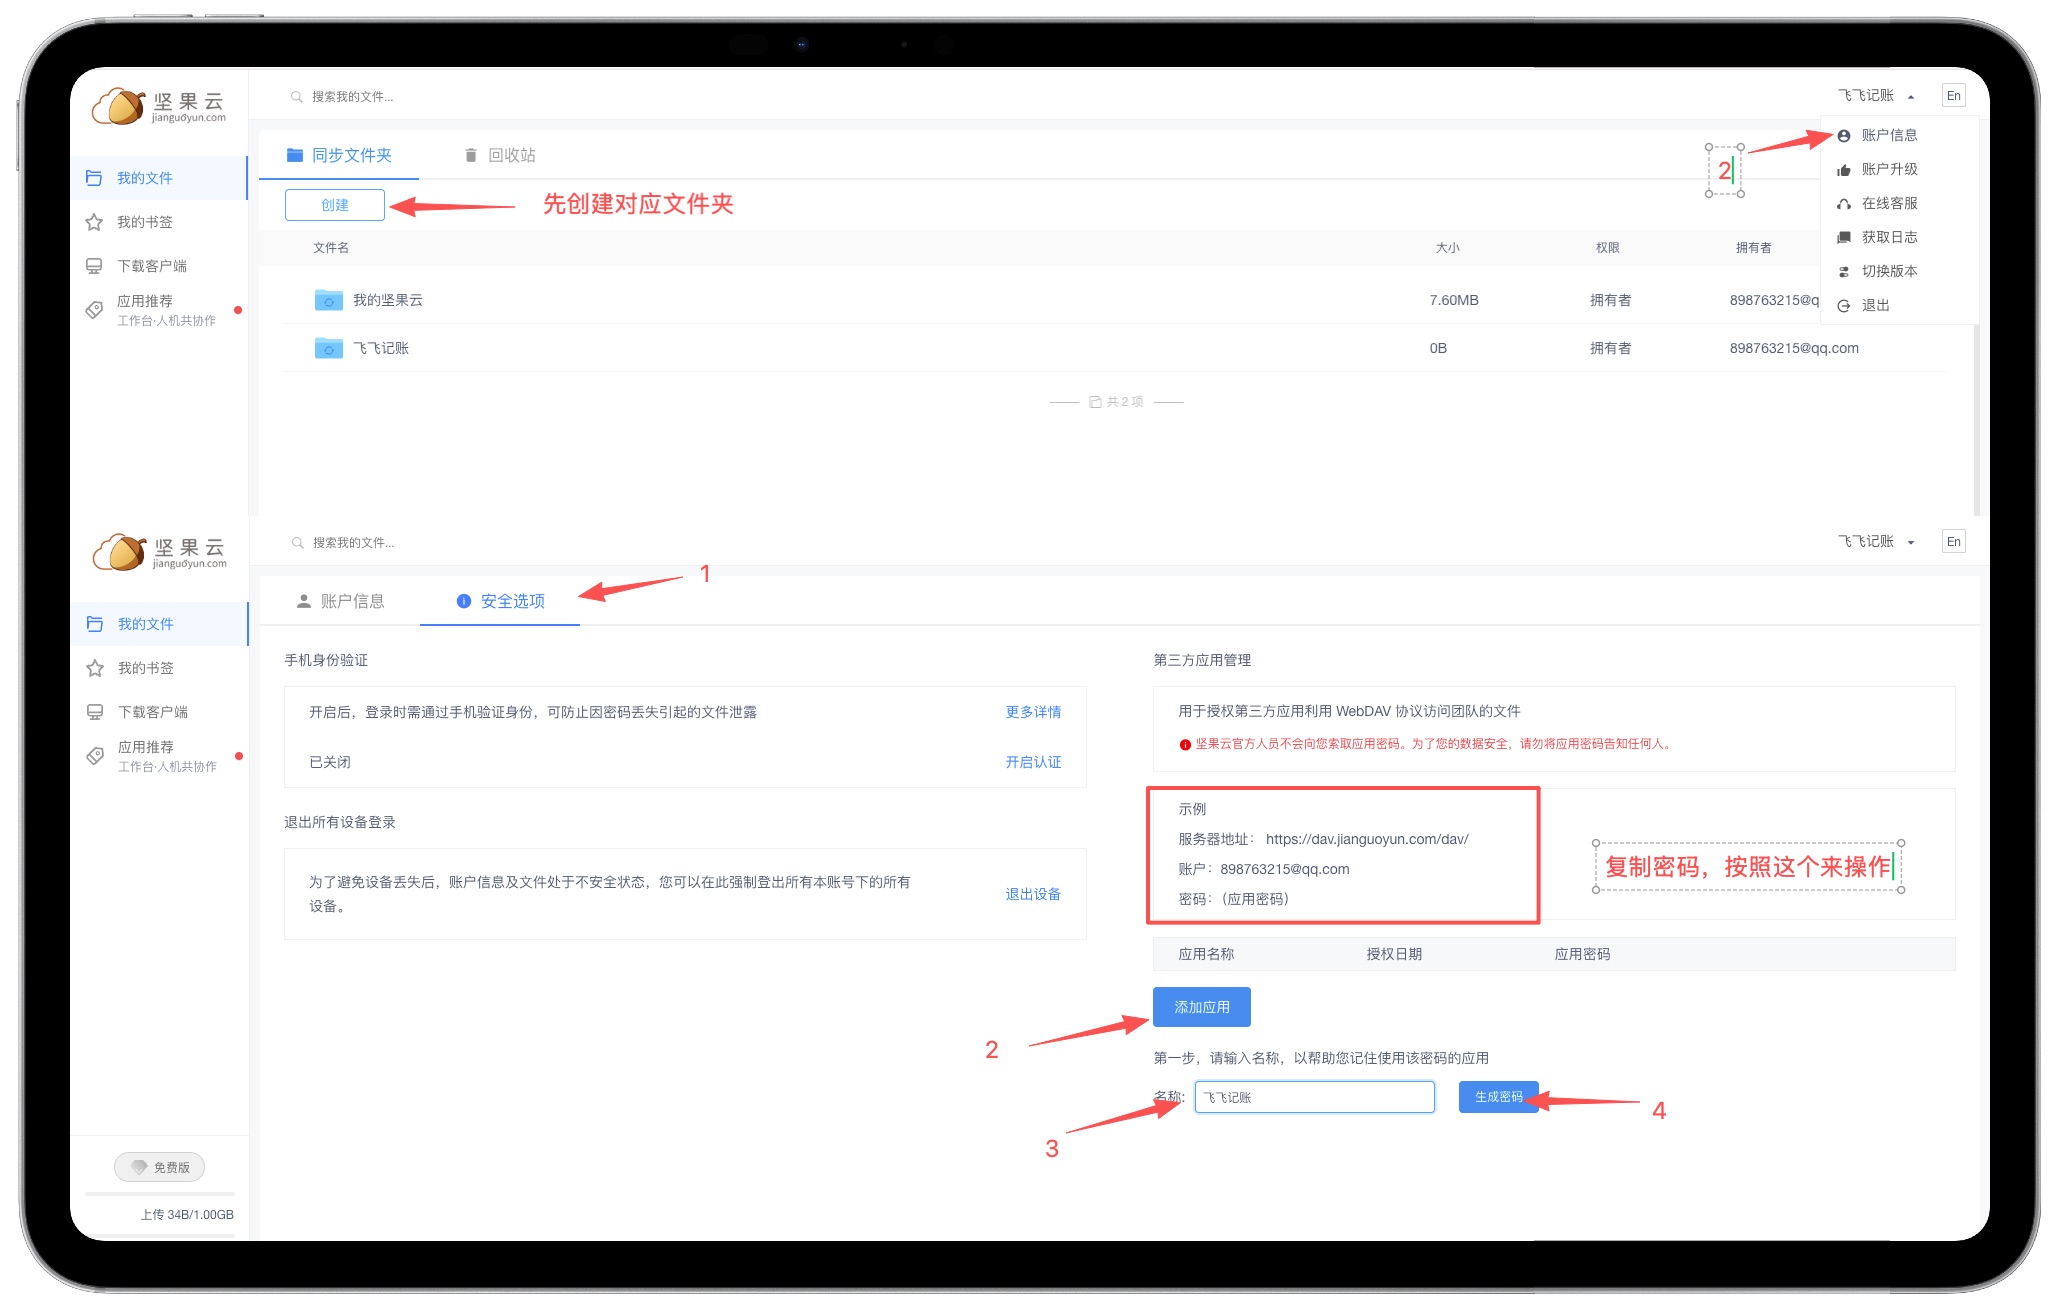Click the blue info icon on 安全选项 tab
2060x1308 pixels.
point(464,601)
